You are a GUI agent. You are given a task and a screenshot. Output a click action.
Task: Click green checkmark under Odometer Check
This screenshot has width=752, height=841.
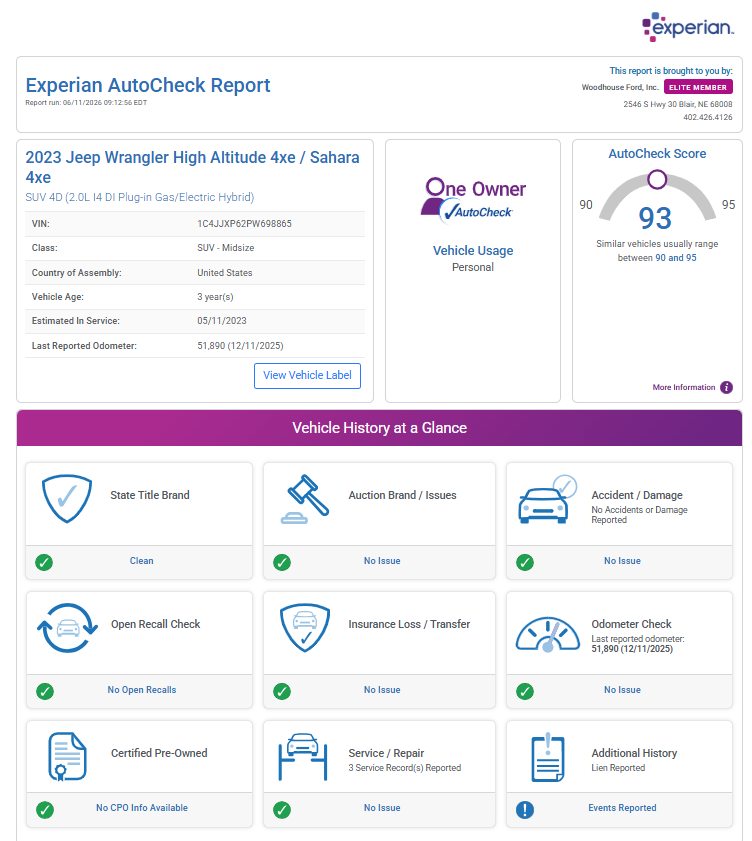tap(525, 691)
